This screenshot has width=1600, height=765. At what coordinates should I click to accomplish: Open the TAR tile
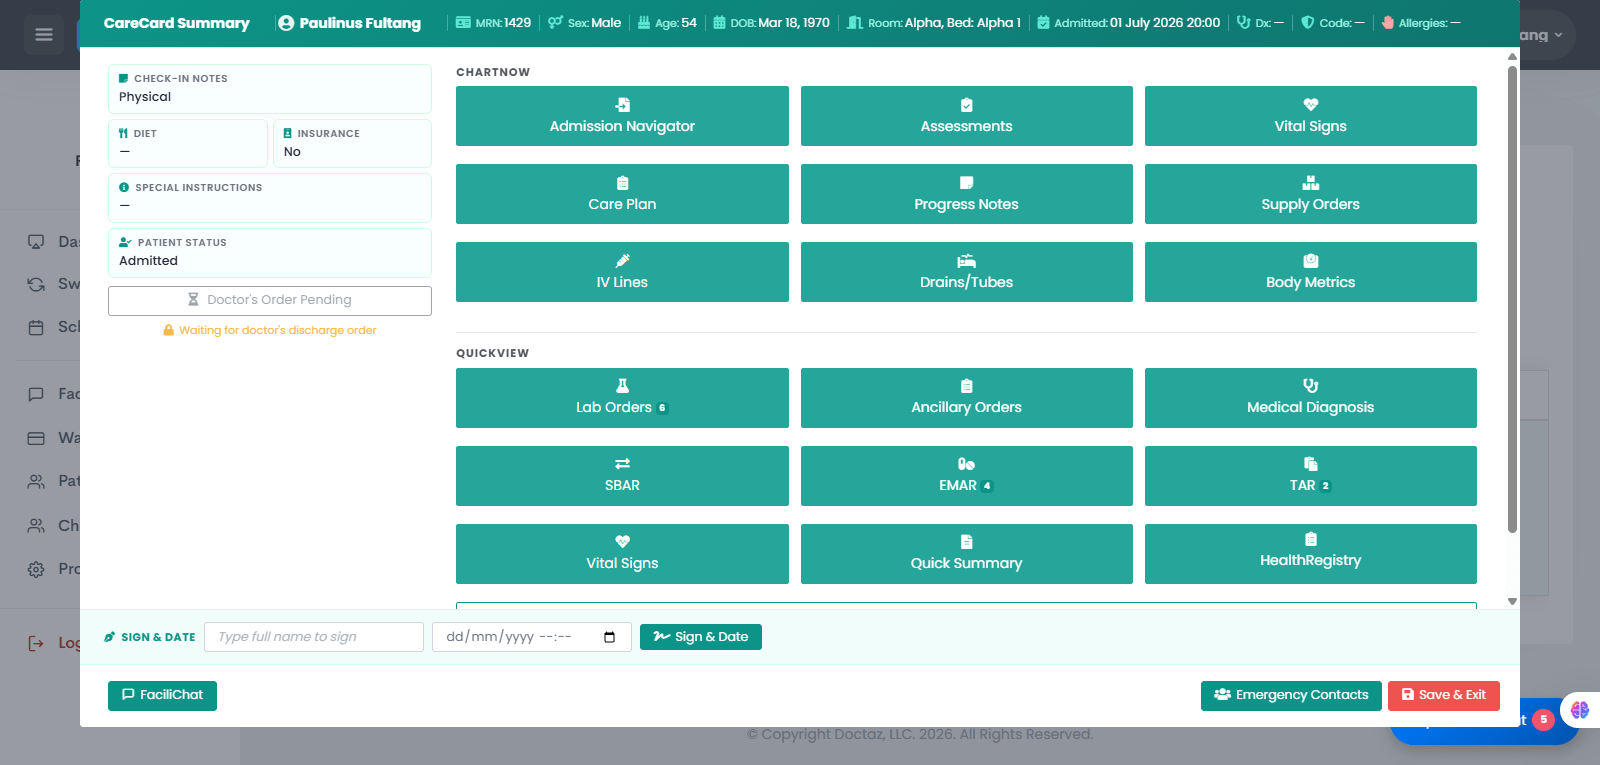coord(1310,476)
